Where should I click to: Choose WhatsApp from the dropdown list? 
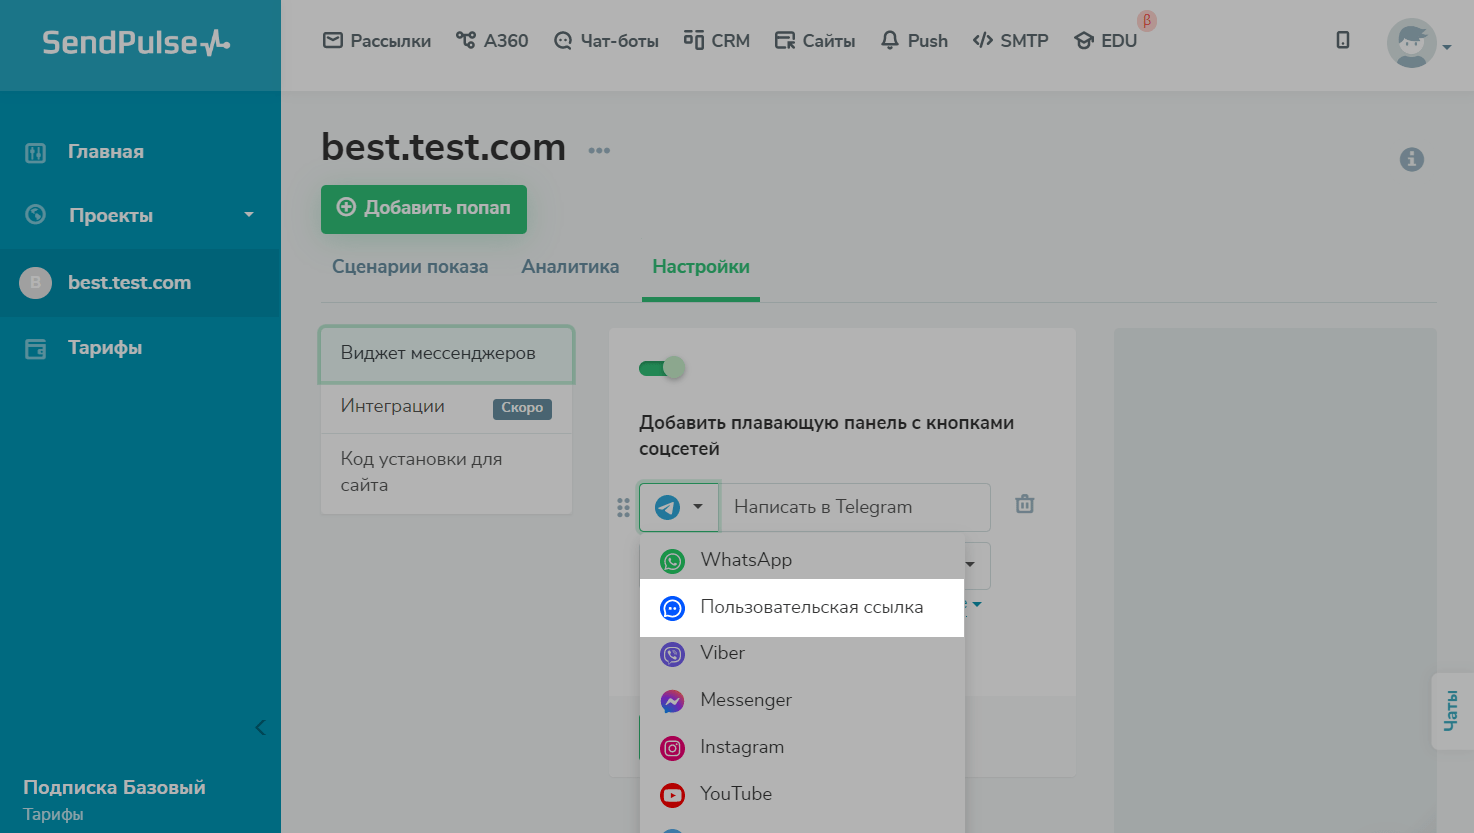(802, 560)
